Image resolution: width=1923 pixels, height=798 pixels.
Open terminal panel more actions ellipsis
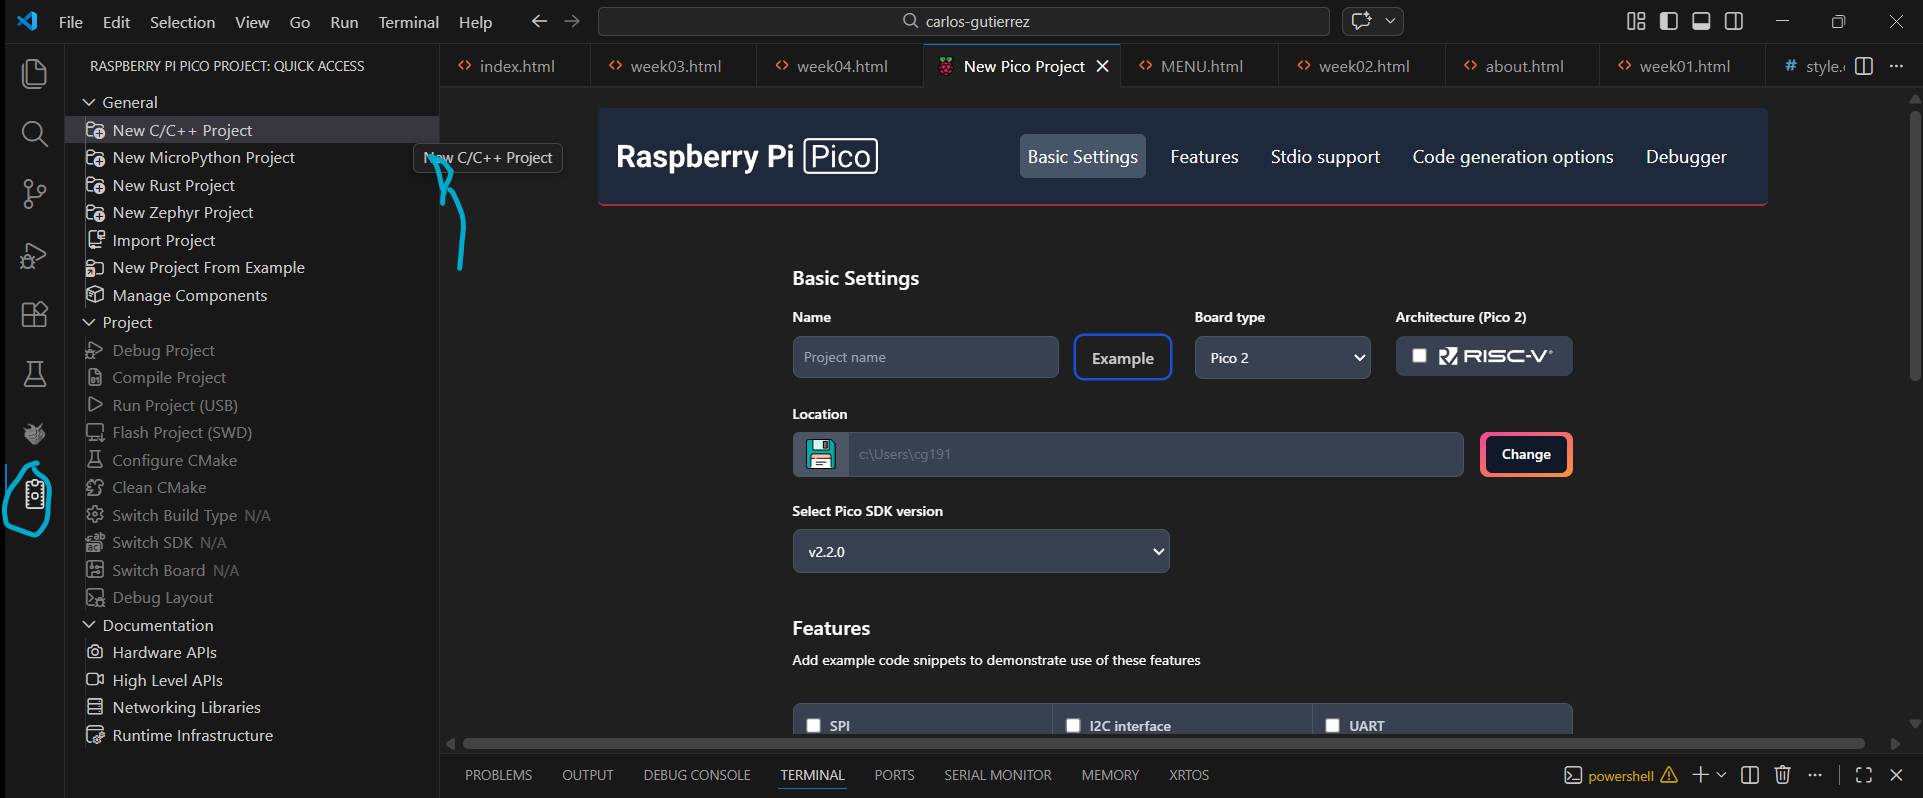coord(1815,775)
